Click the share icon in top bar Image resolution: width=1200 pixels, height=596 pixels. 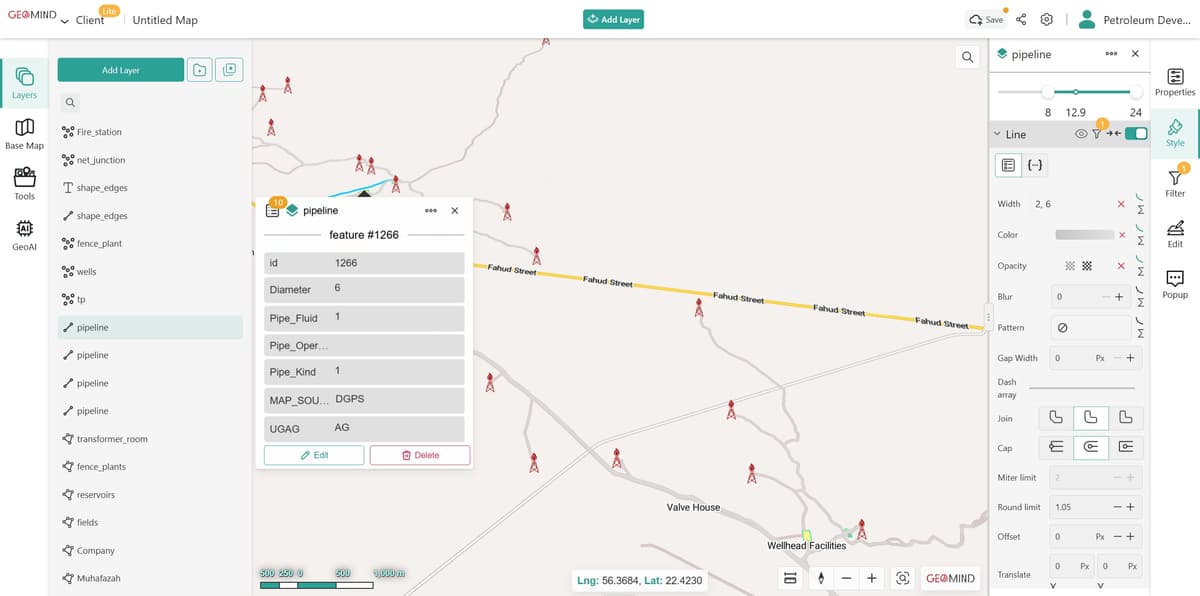point(1021,20)
